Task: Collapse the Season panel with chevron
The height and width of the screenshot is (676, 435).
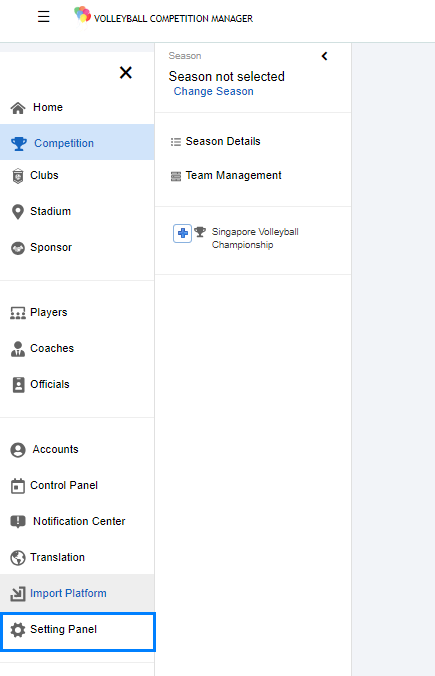Action: (x=324, y=56)
